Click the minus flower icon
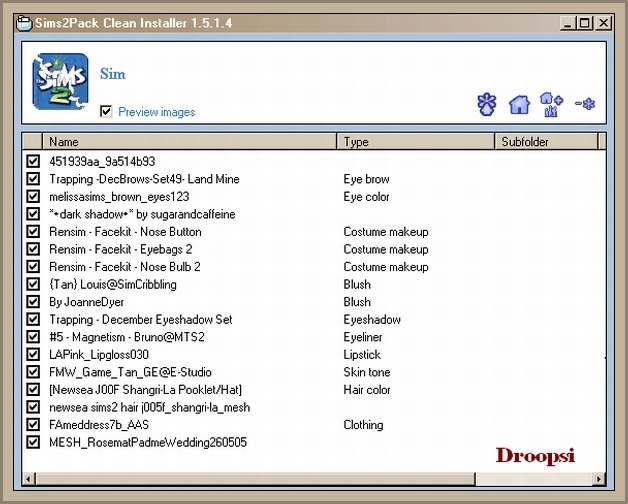Screen dimensions: 628x504 585,104
